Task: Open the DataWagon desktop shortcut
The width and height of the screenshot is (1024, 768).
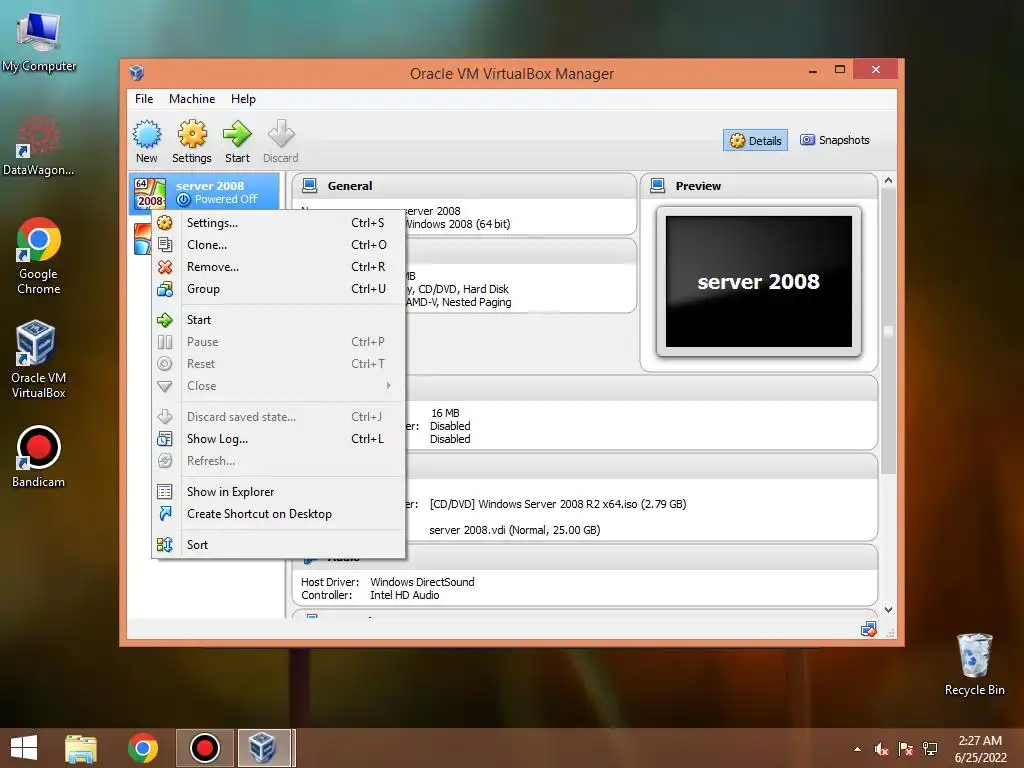Action: [x=39, y=145]
